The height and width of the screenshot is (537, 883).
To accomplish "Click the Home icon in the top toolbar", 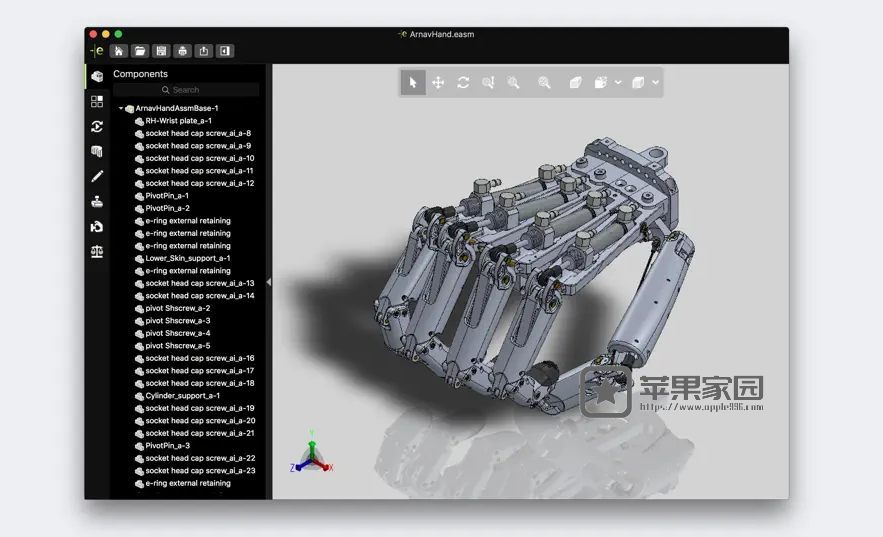I will 119,51.
